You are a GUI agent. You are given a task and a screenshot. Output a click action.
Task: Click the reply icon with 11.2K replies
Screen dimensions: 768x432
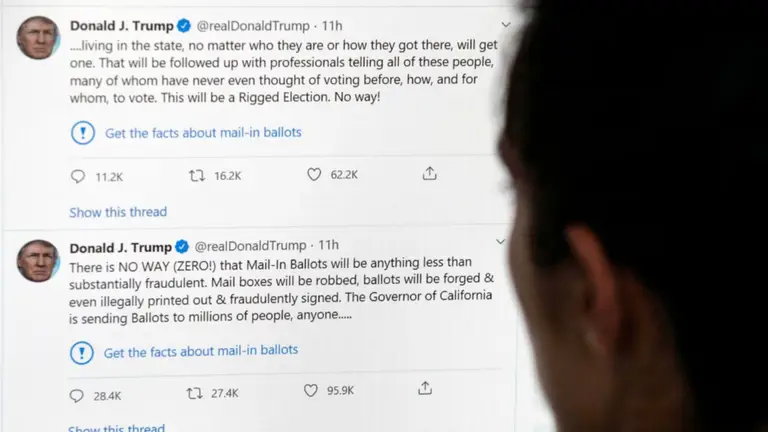(x=78, y=176)
